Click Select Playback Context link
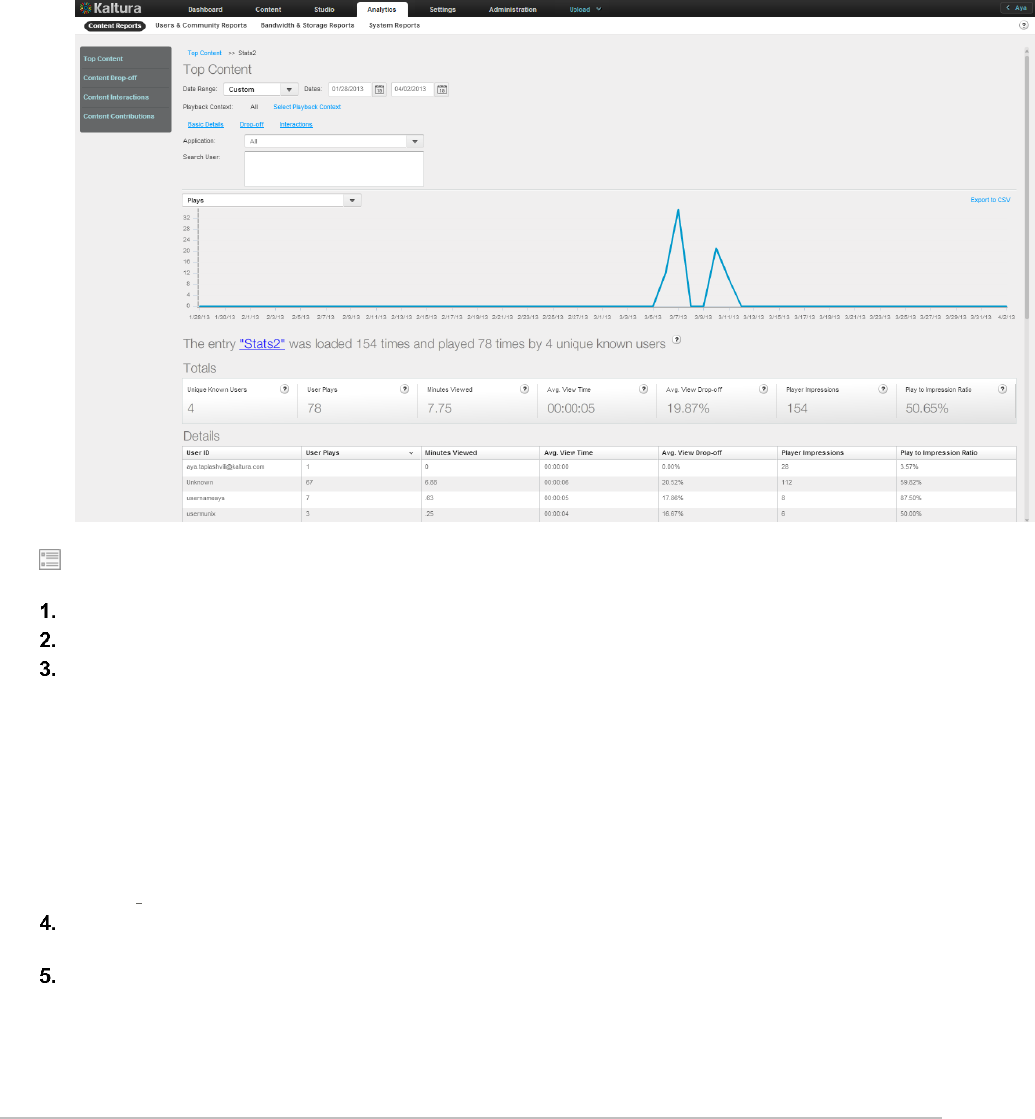 pos(307,107)
